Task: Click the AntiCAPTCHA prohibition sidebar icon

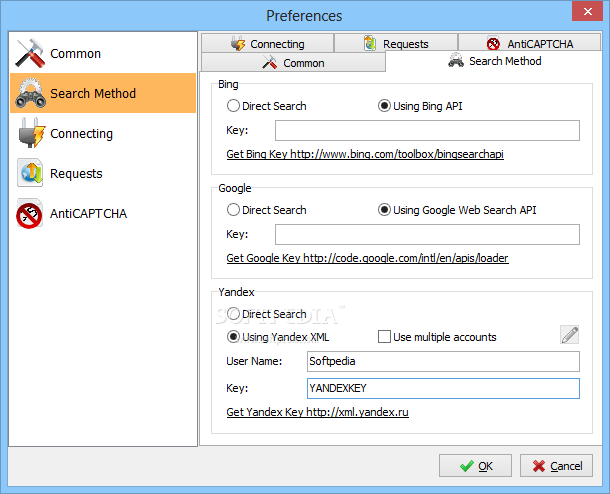Action: point(29,214)
